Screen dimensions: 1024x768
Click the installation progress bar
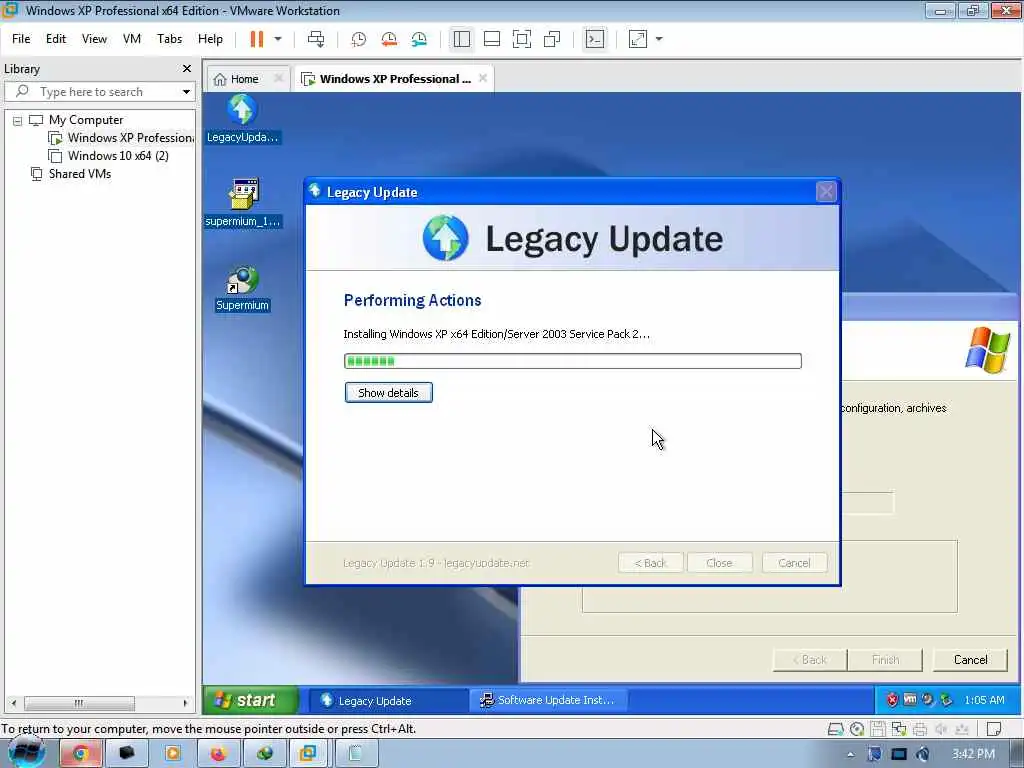point(573,361)
